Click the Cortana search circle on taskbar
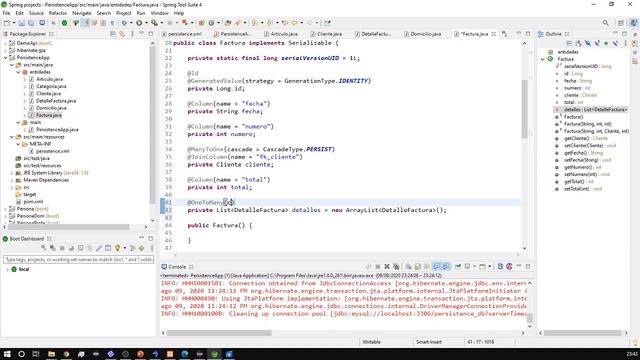640x360 pixels. pos(22,354)
